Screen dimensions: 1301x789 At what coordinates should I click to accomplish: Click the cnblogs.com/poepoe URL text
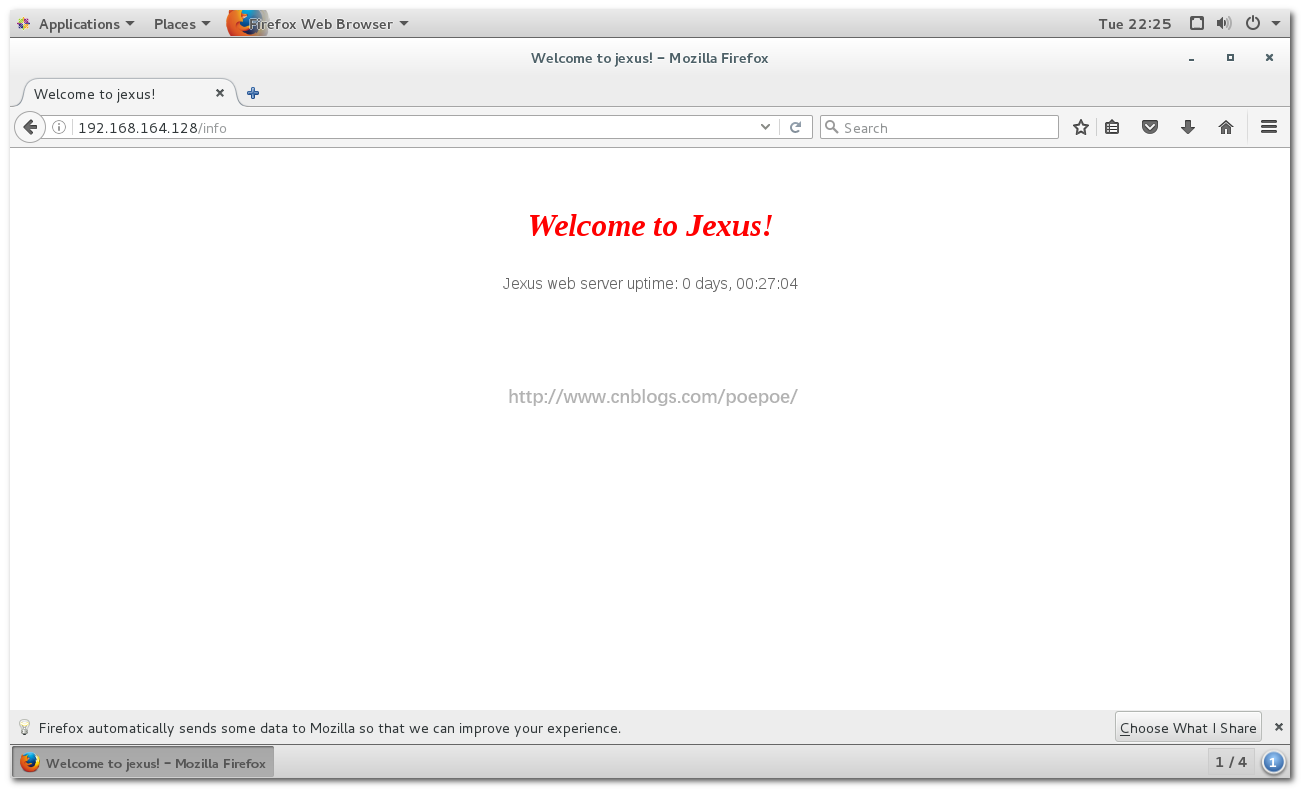pyautogui.click(x=652, y=396)
